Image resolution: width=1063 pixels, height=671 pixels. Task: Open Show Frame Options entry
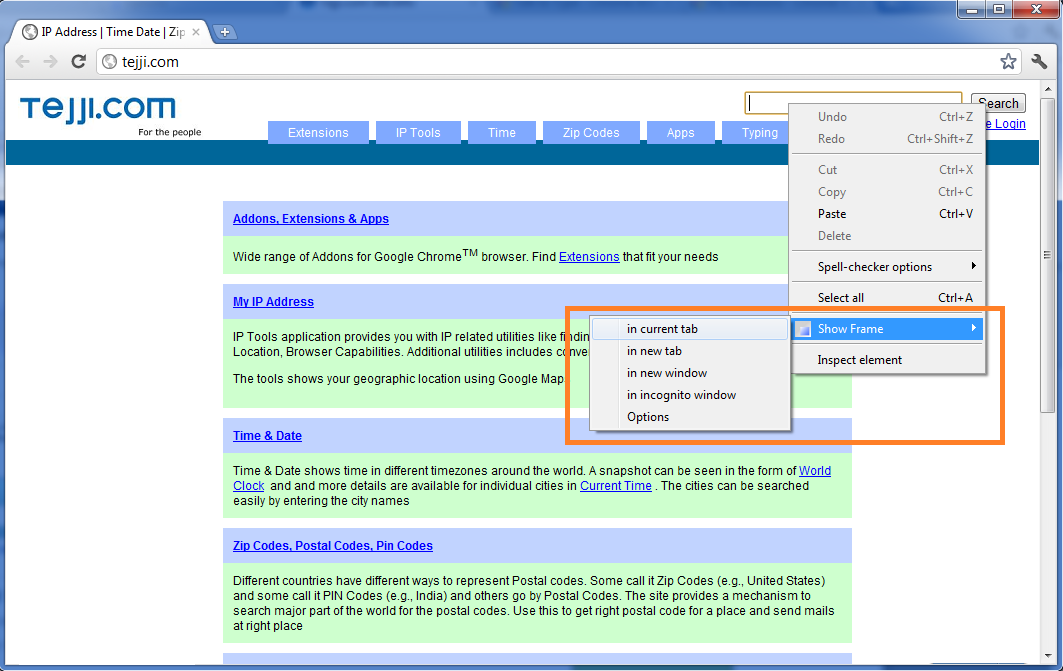tap(690, 417)
